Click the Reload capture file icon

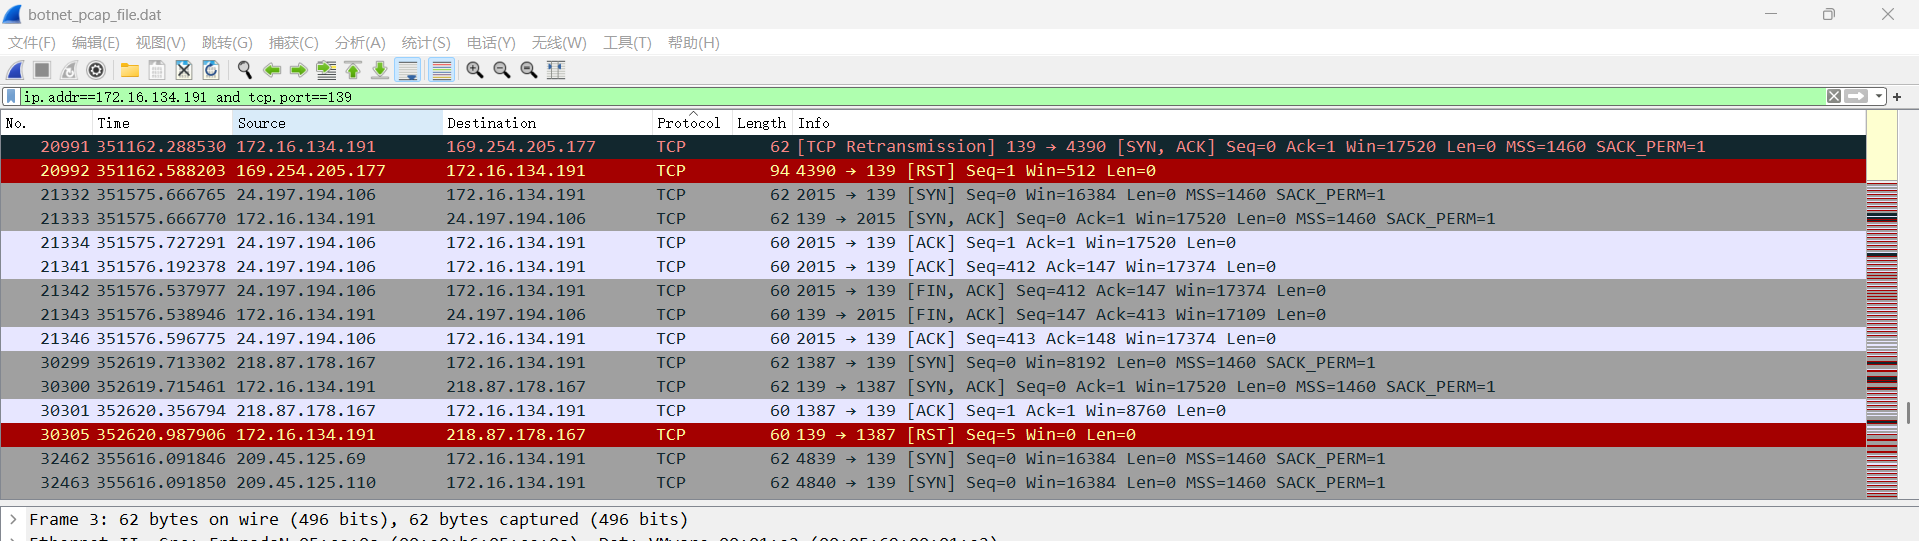click(x=211, y=70)
